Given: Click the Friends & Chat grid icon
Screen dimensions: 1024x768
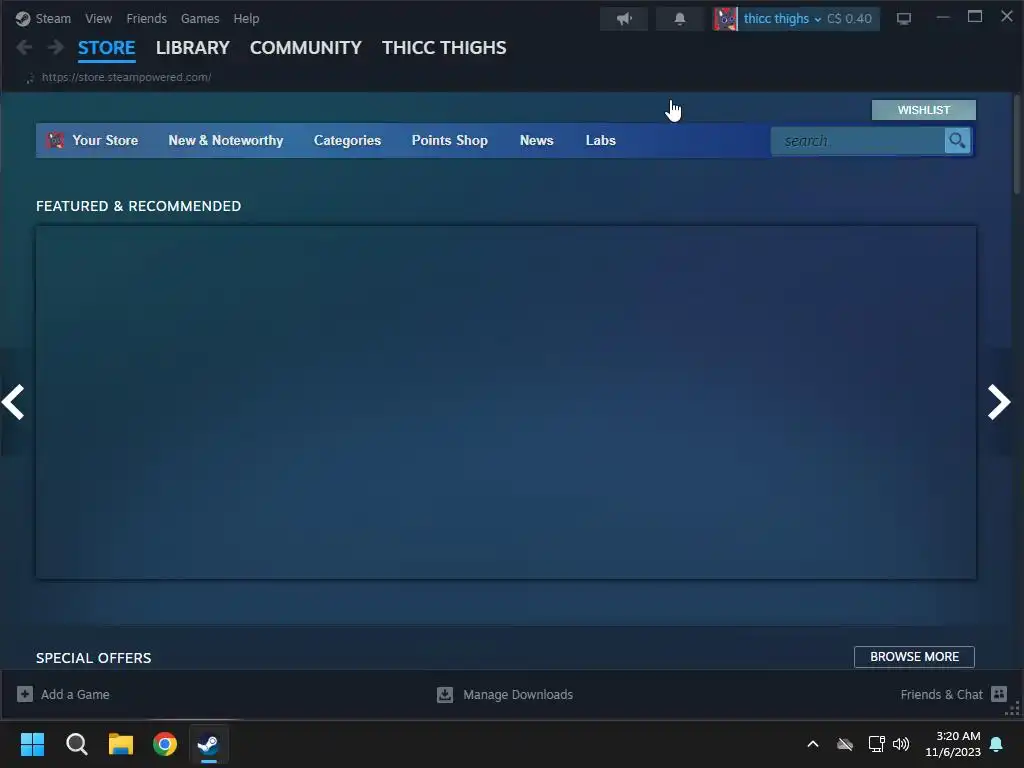Looking at the screenshot, I should pyautogui.click(x=999, y=694).
